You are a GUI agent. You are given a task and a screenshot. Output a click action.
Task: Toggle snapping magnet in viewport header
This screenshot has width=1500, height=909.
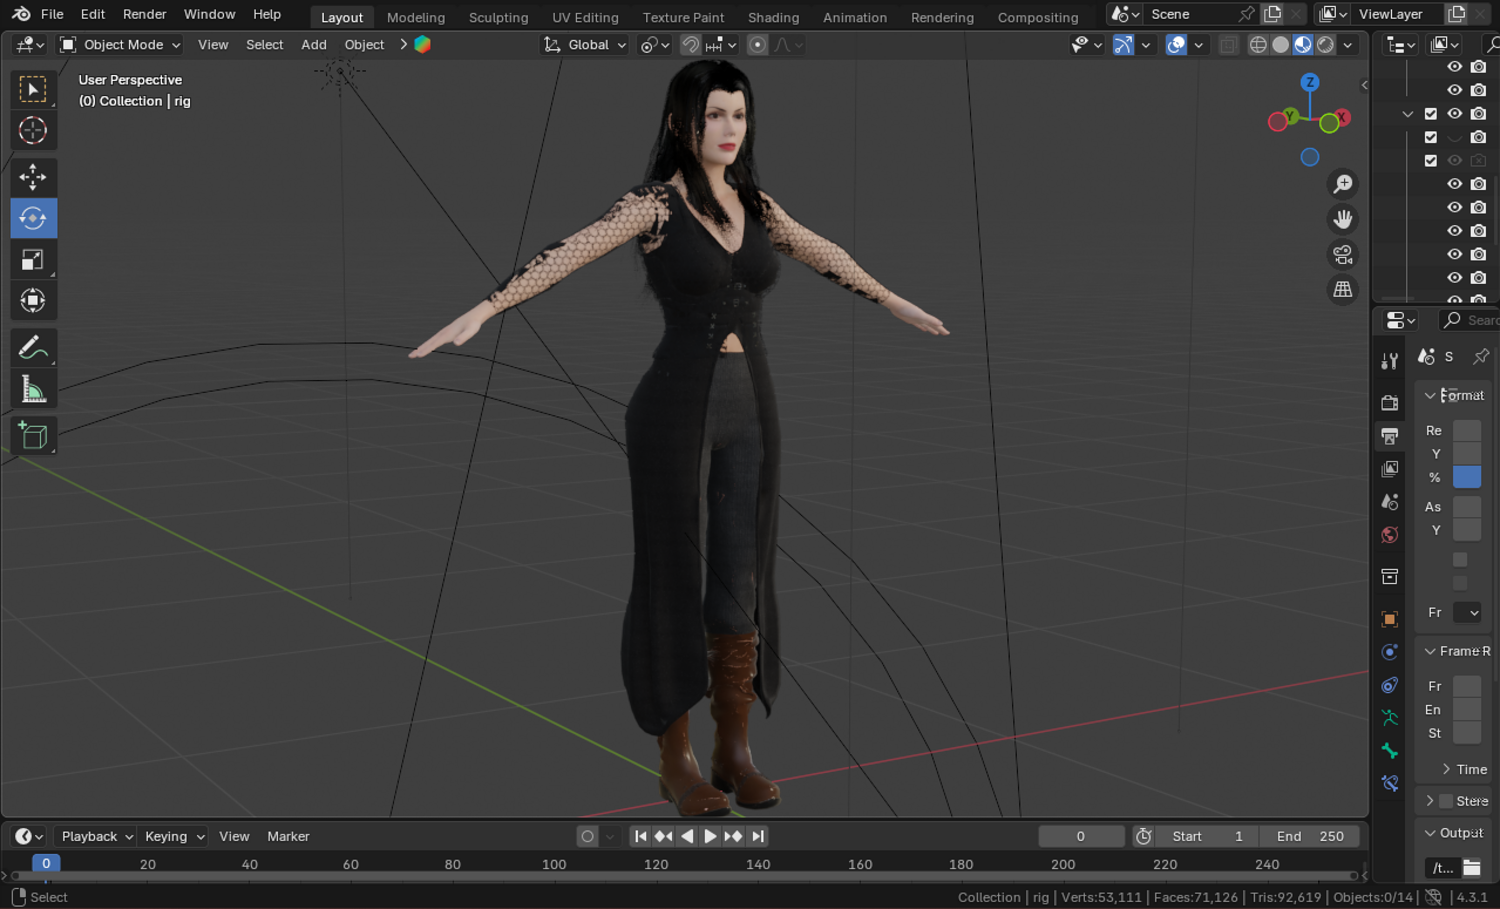[x=690, y=45]
